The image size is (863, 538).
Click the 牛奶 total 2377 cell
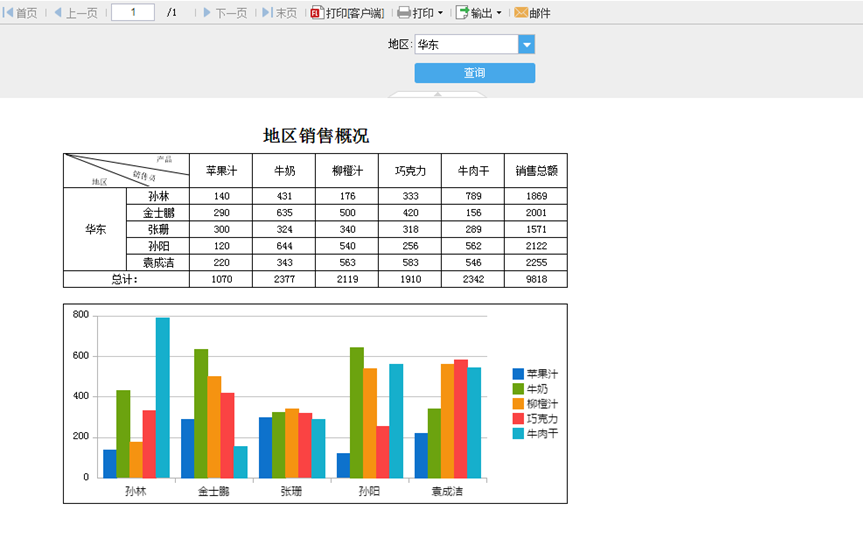(284, 279)
